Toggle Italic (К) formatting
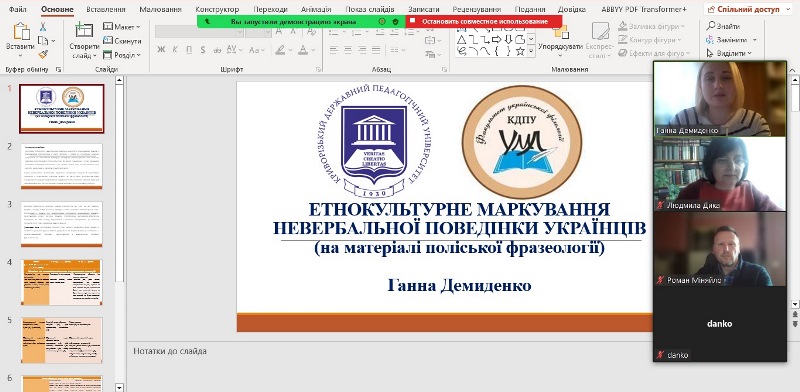Screen dimensions: 800x392 click(175, 50)
